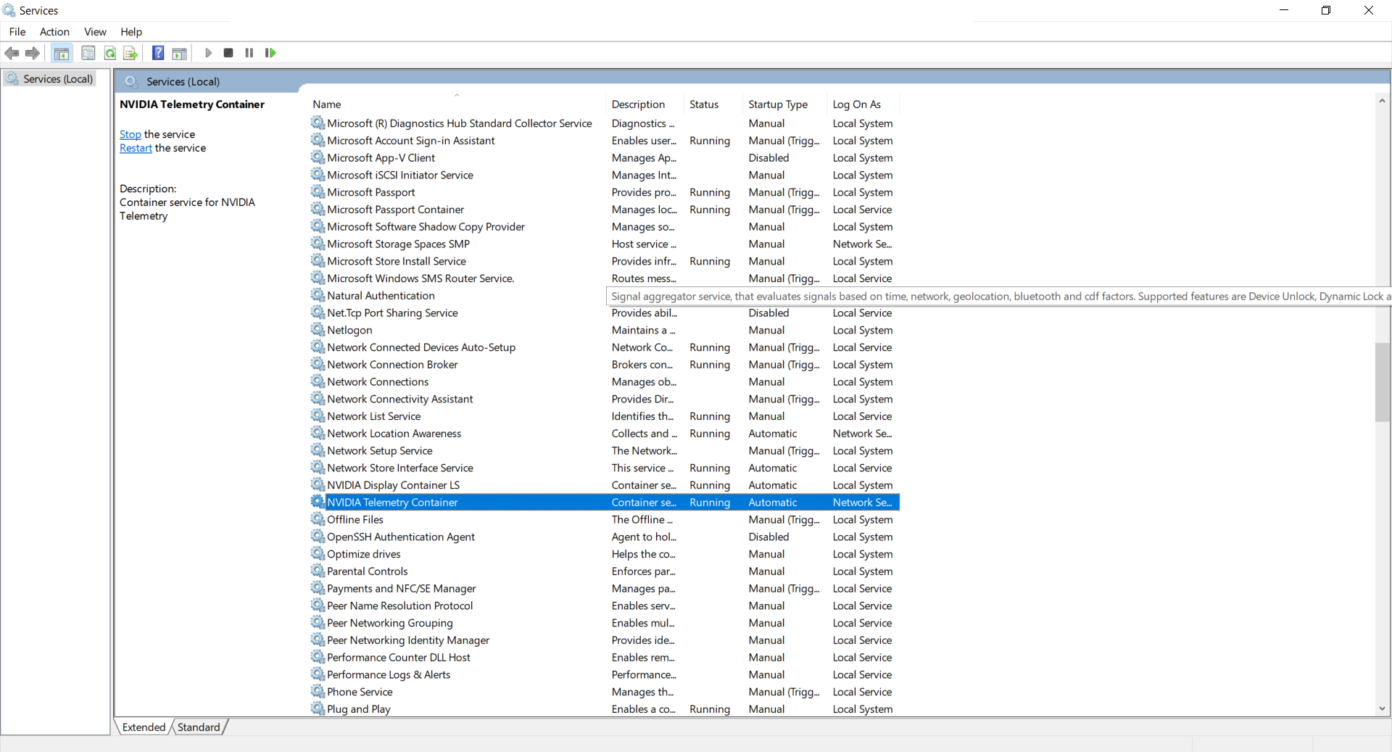Screen dimensions: 1392x752
Task: Open the Action menu
Action: pos(55,32)
